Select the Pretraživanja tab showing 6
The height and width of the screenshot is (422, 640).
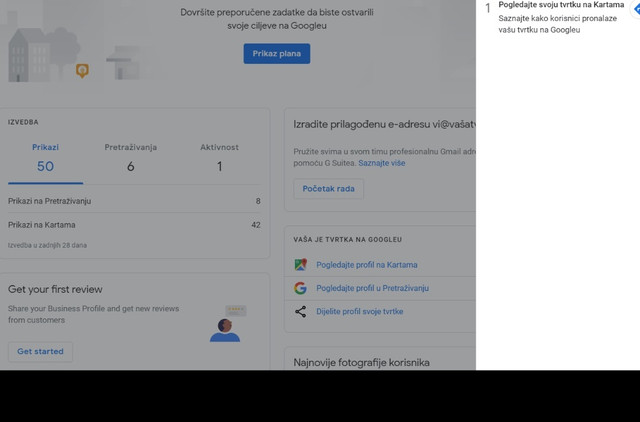tap(131, 158)
